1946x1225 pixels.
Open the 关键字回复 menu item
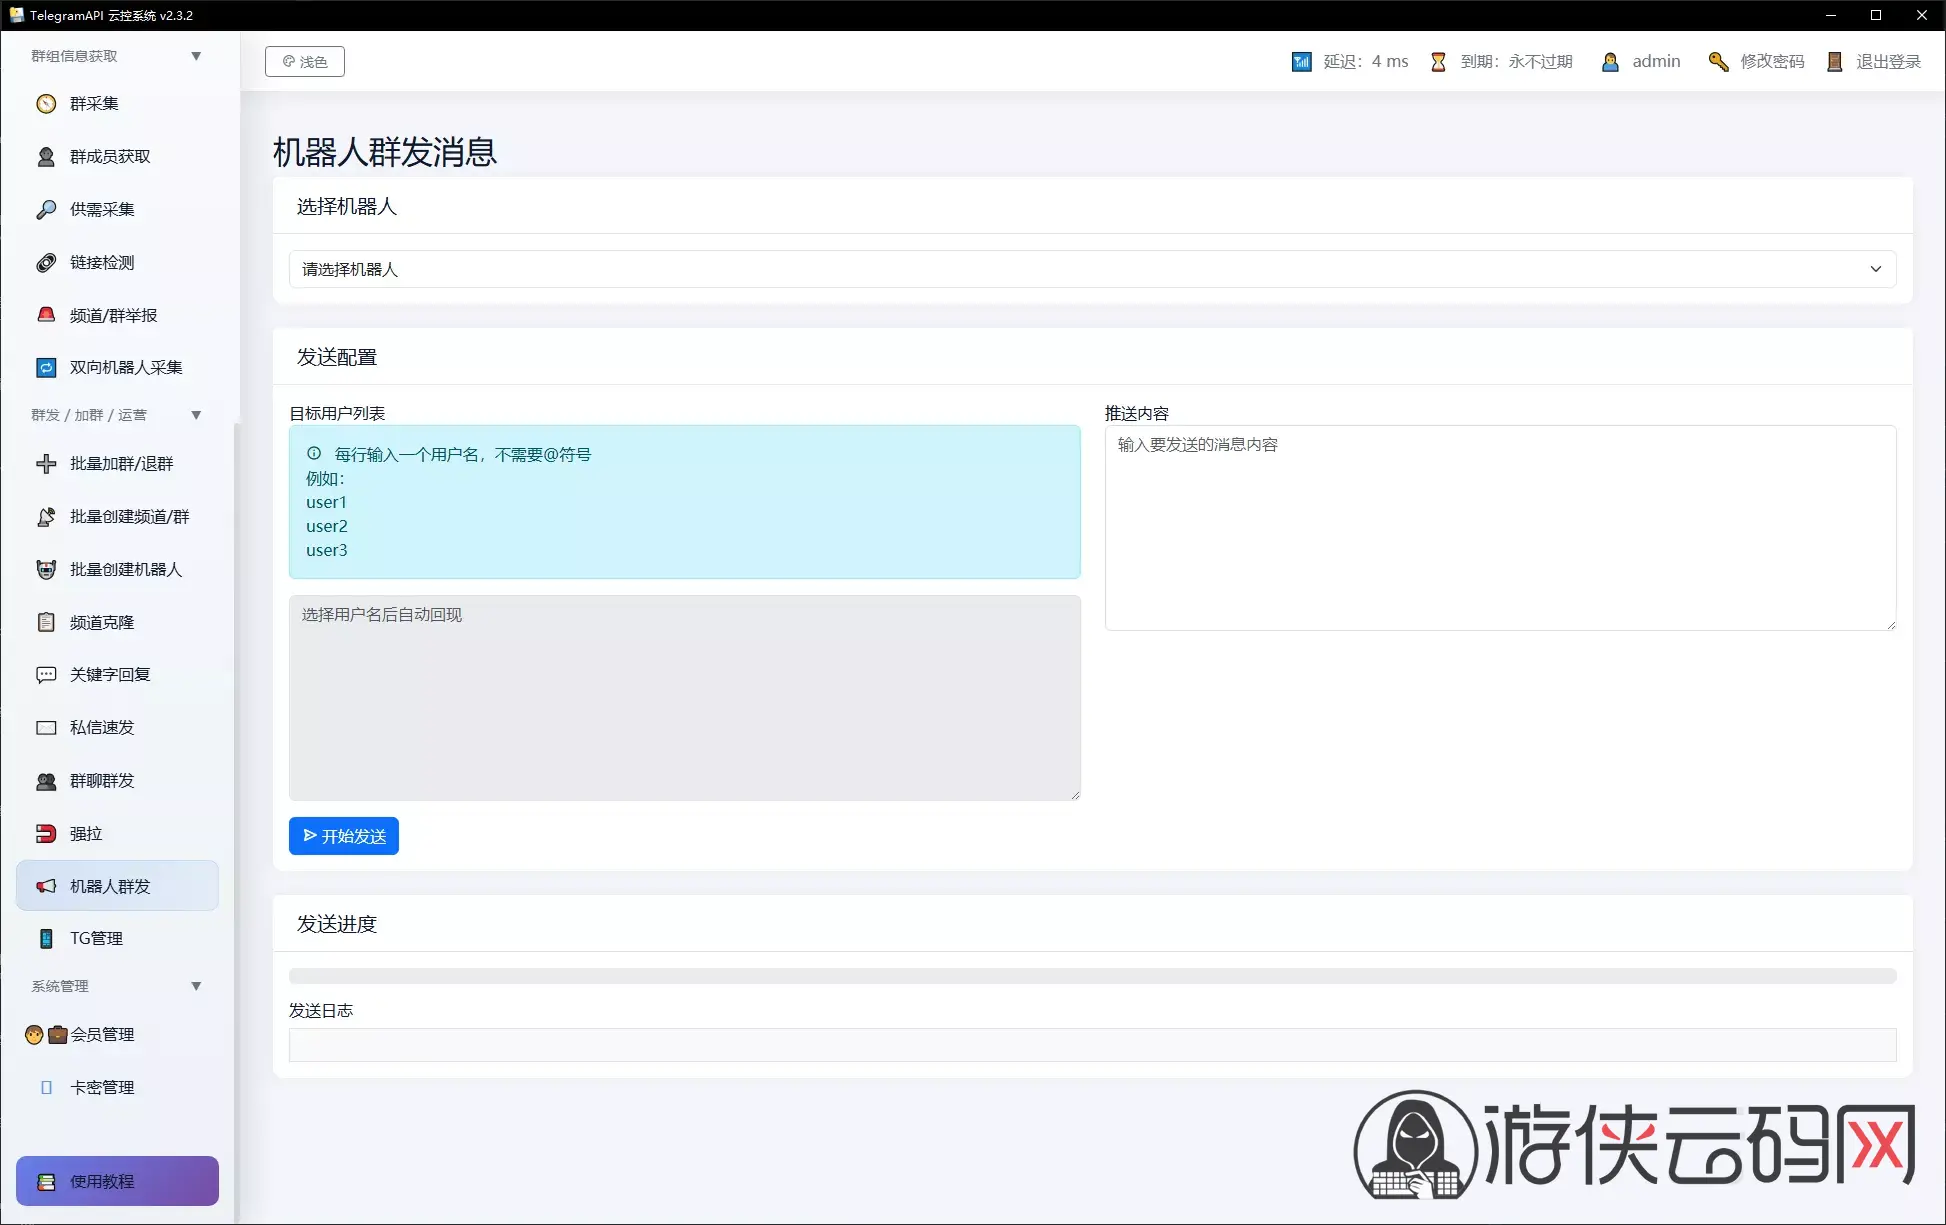(x=117, y=675)
